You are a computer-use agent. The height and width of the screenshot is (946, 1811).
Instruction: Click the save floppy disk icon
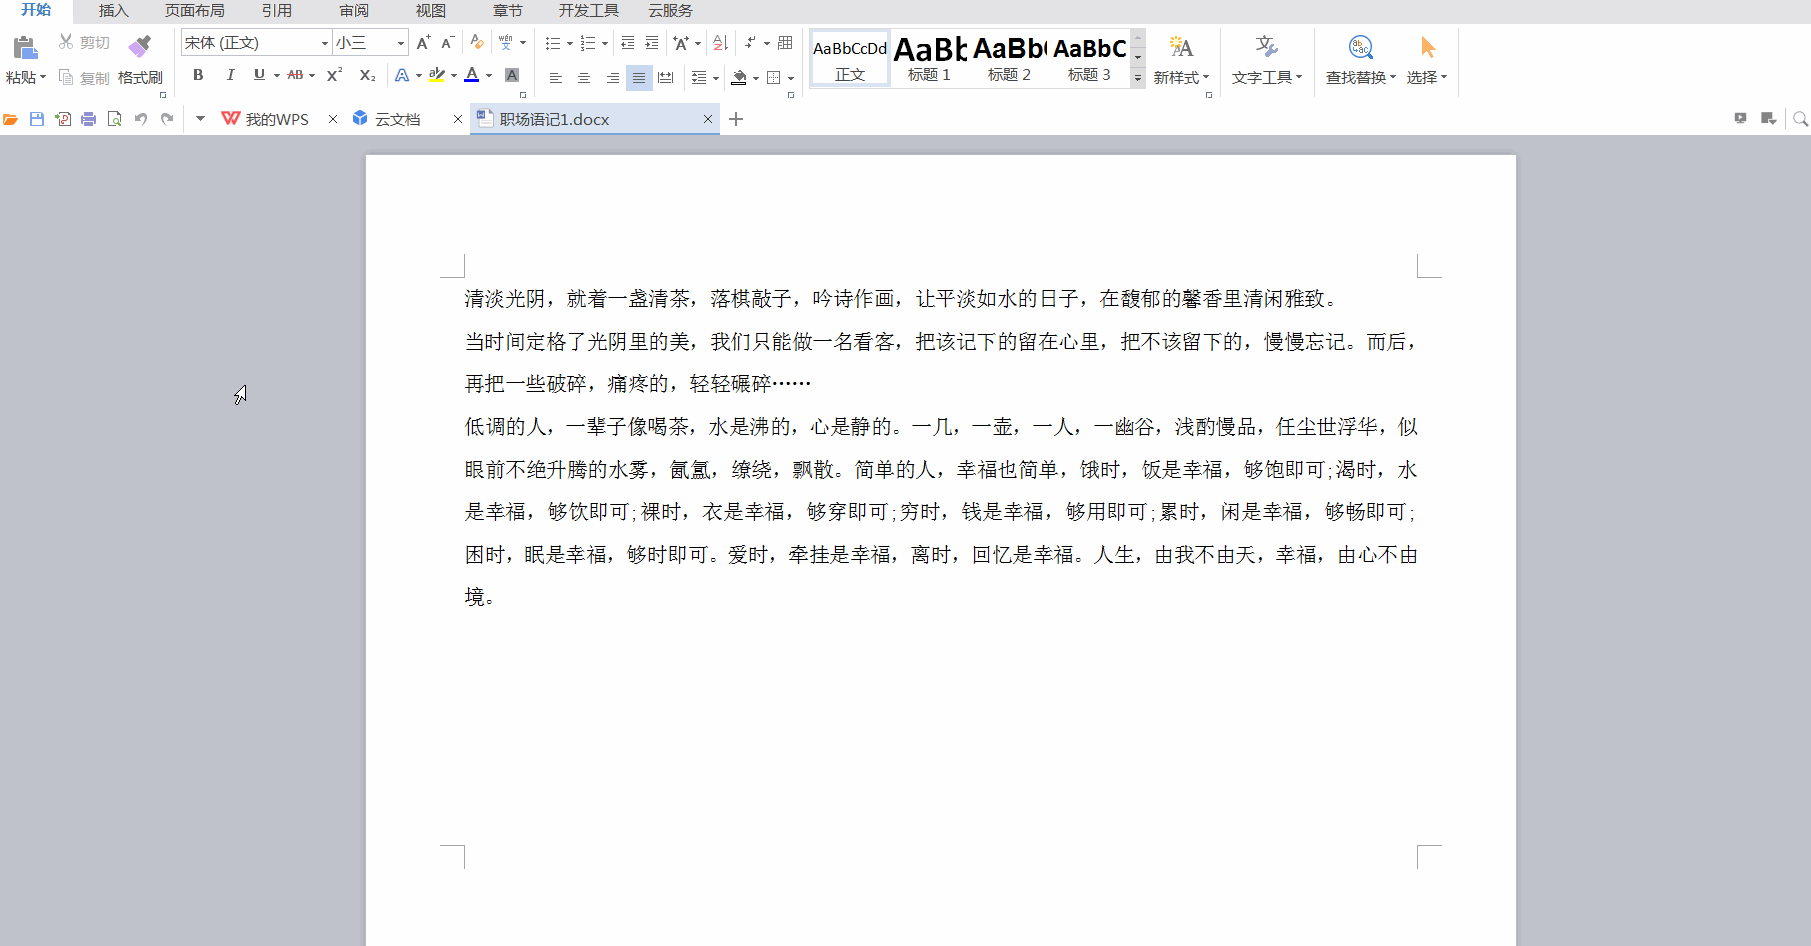[37, 119]
